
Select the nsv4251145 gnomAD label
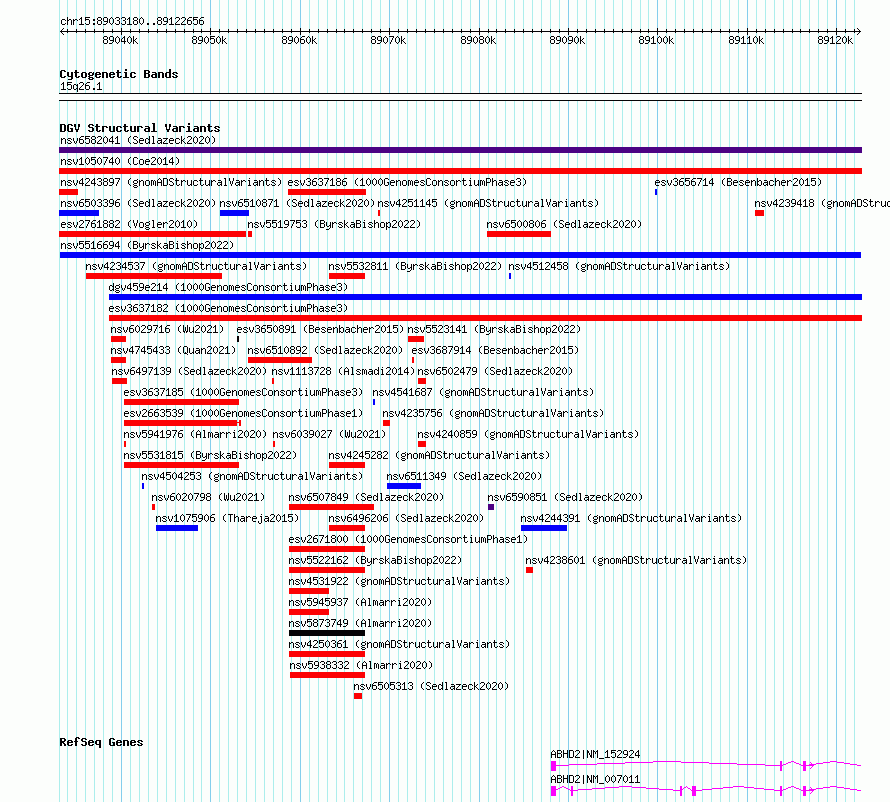[x=488, y=203]
